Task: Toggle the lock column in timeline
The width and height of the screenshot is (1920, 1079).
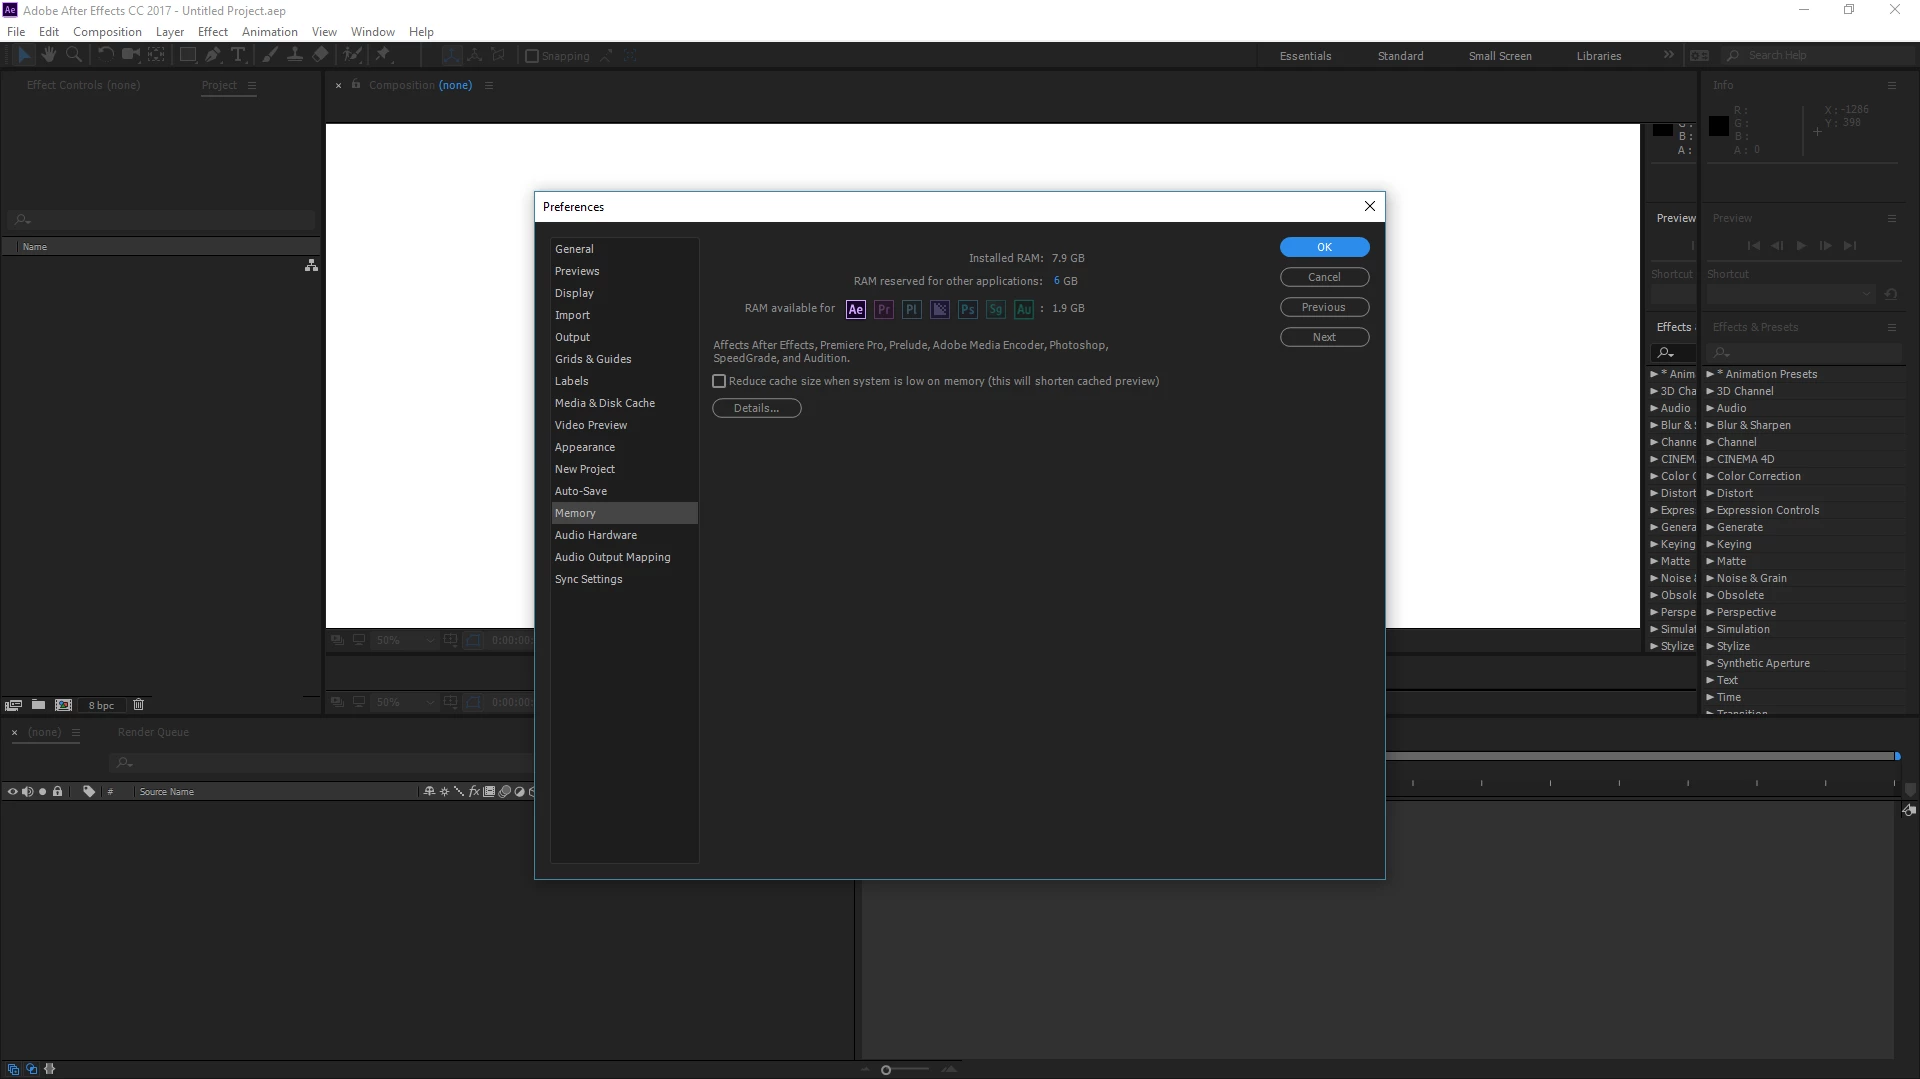Action: [x=58, y=791]
